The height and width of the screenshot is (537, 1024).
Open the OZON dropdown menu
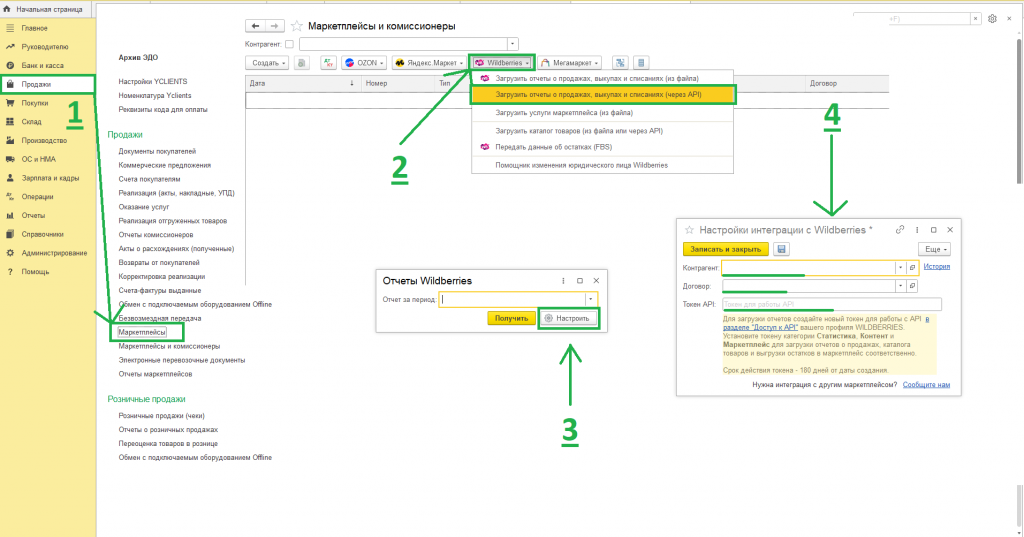point(364,63)
